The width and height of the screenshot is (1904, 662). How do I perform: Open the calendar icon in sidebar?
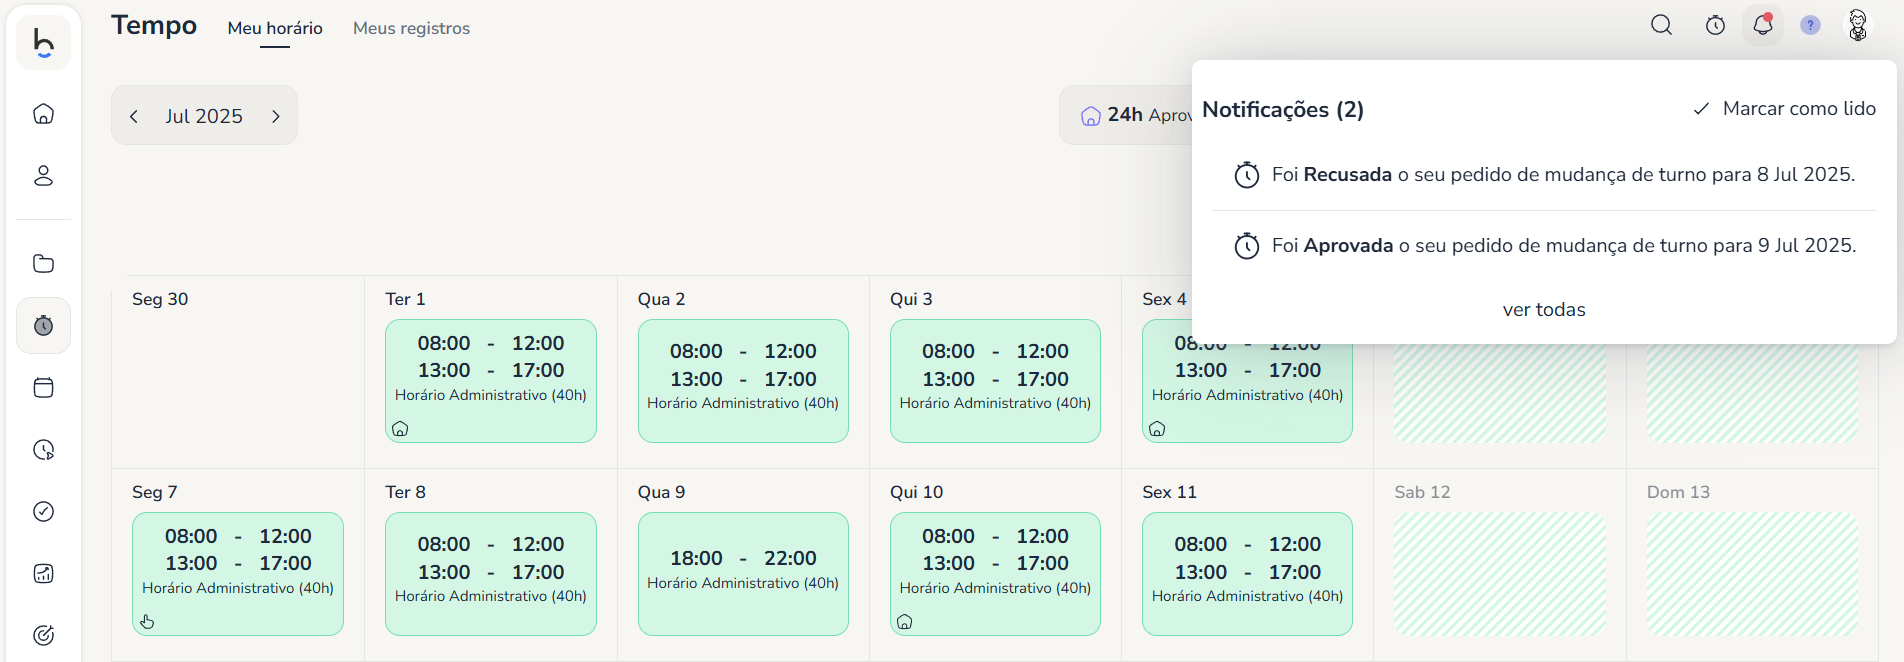[x=43, y=388]
